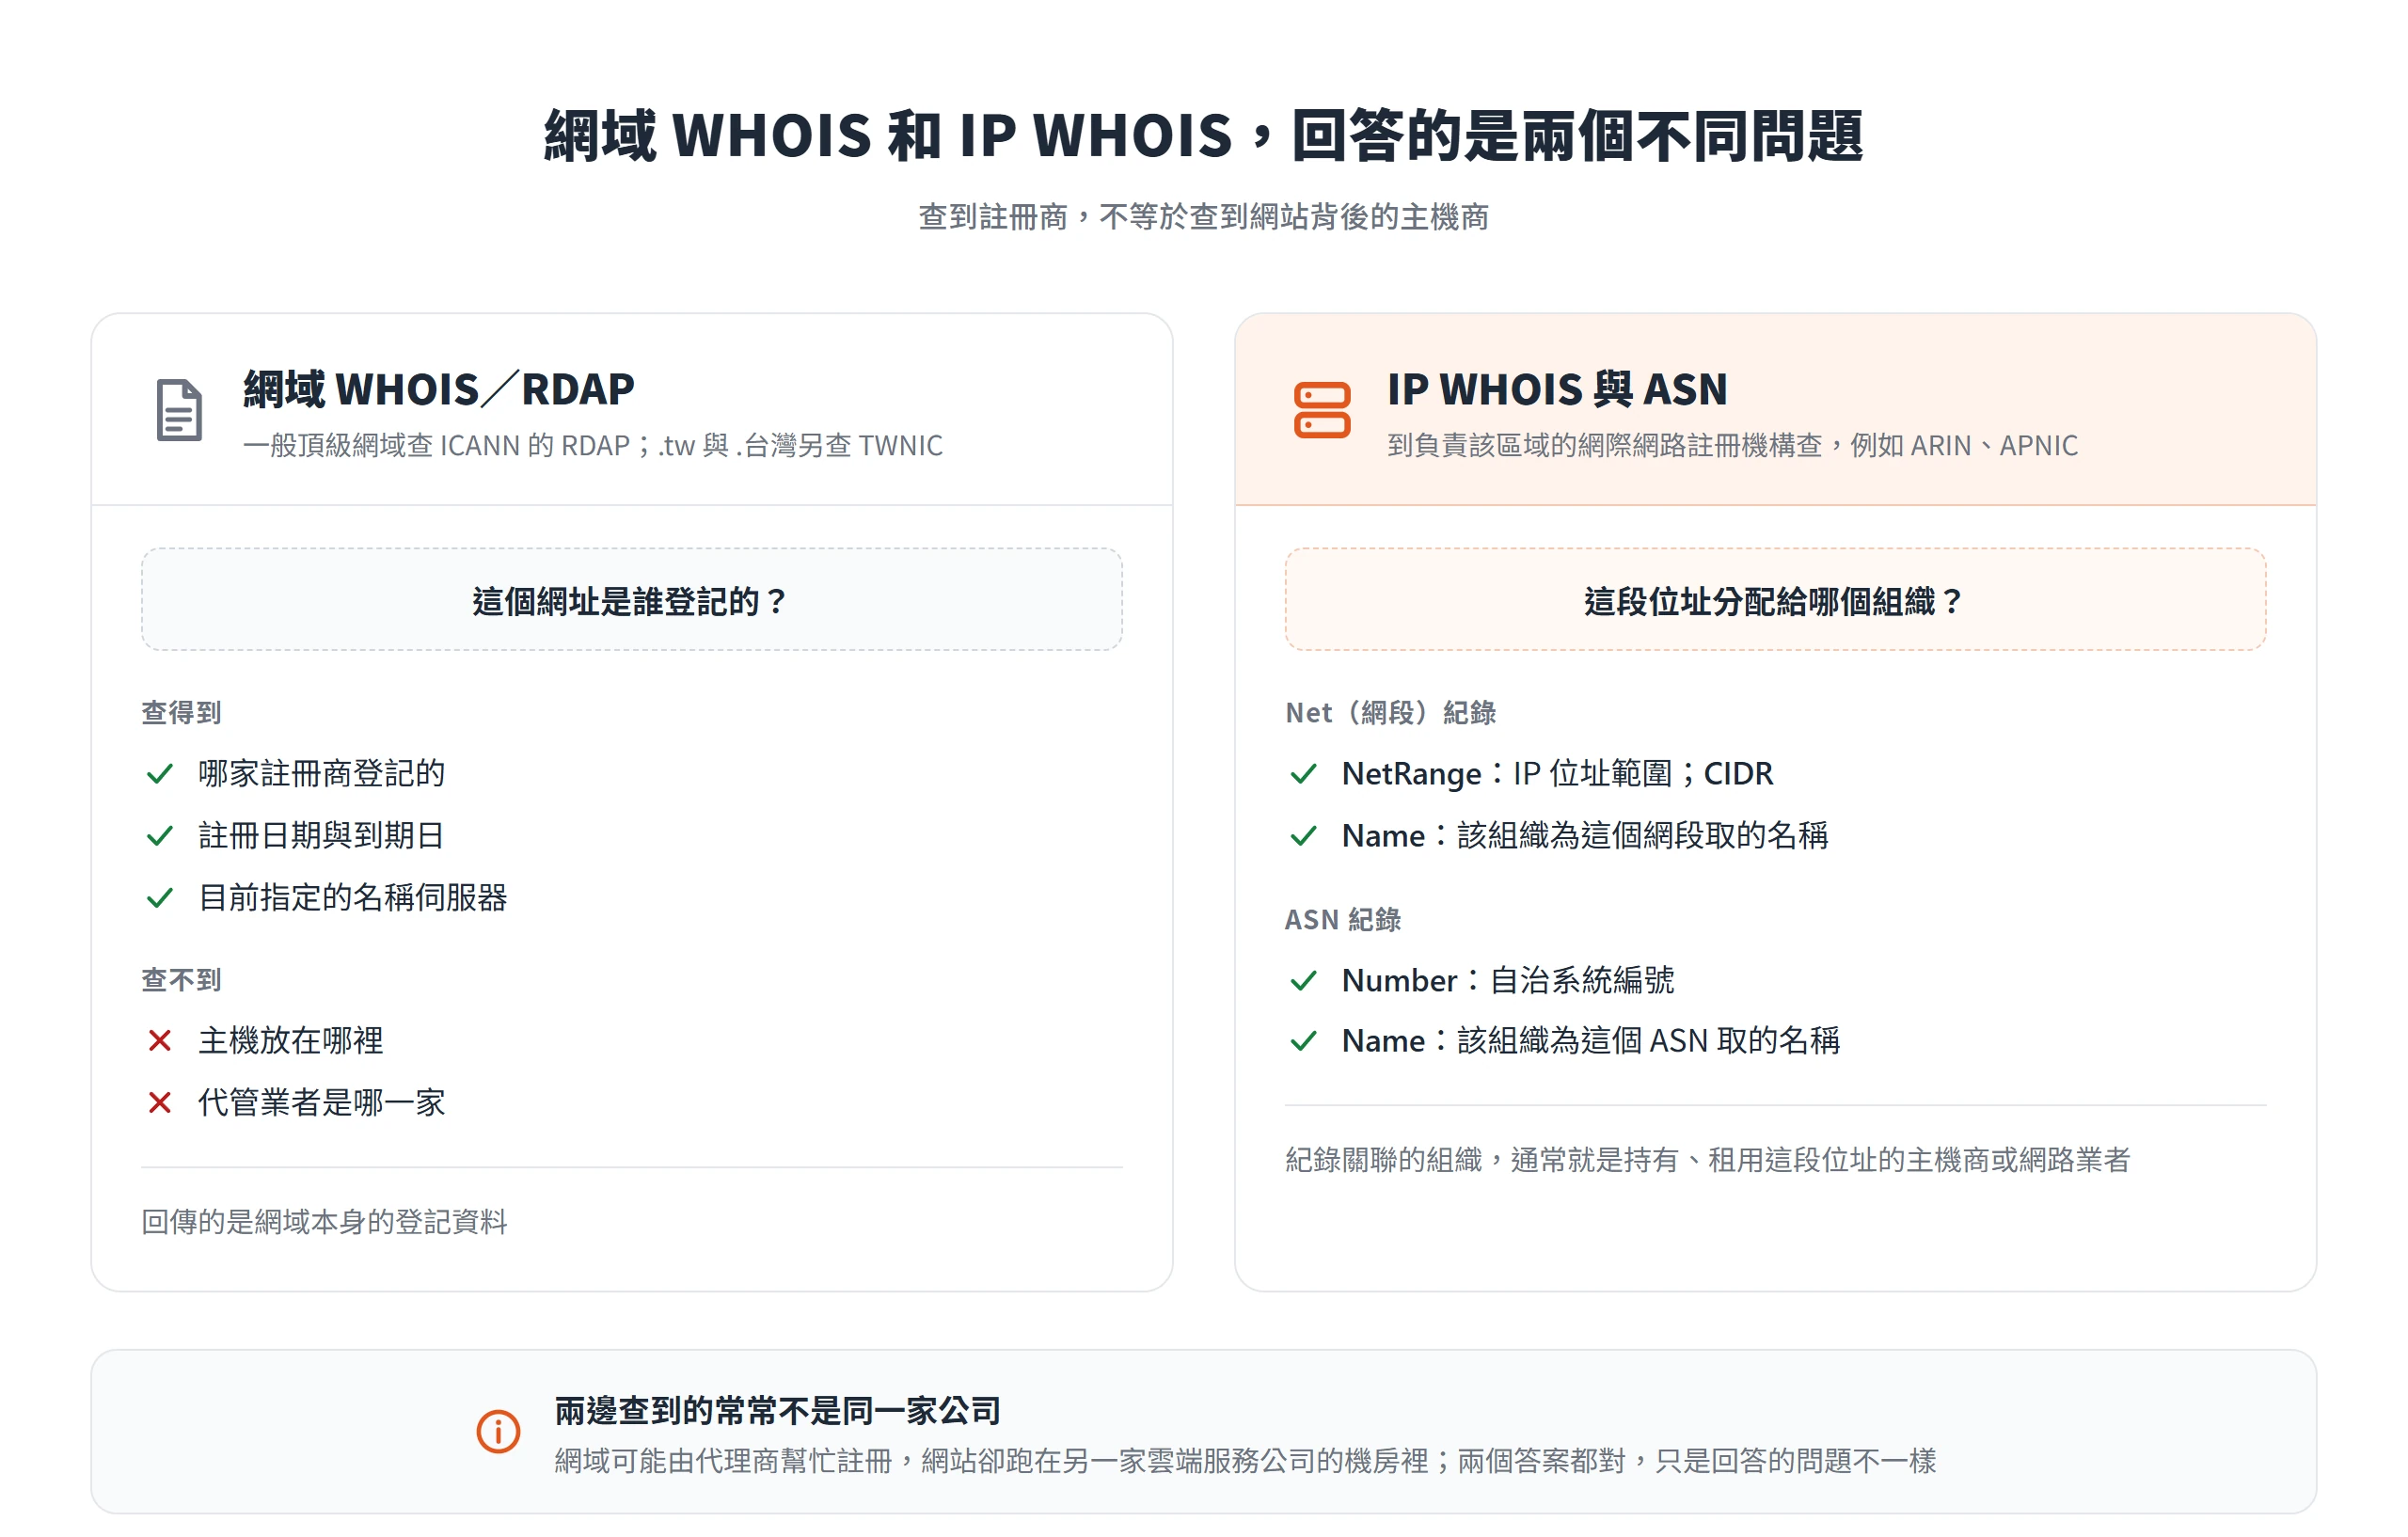Click the checkmark beside Name：該組織為這個 ASN 取的名稱
Image resolution: width=2408 pixels, height=1537 pixels.
(1304, 1041)
